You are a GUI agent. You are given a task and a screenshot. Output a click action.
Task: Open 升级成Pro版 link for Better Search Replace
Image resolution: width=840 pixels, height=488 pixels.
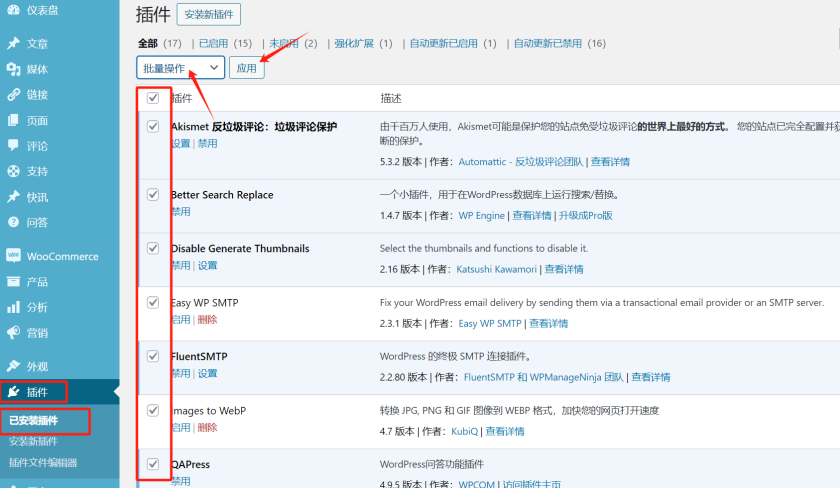tap(585, 215)
